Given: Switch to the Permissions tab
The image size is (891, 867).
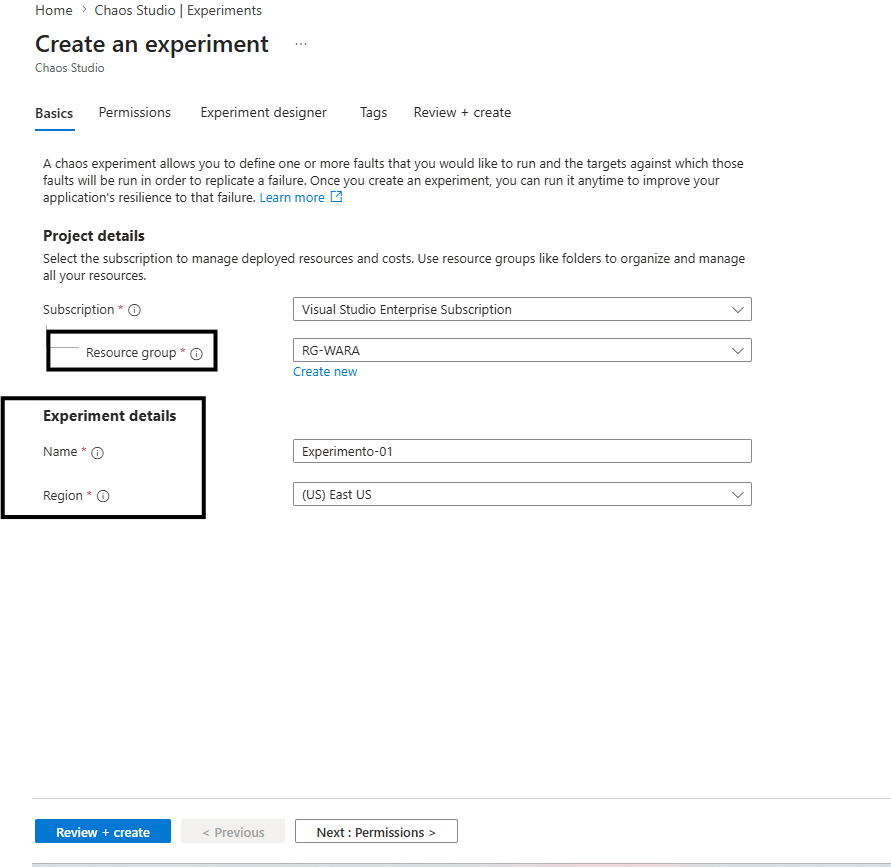Looking at the screenshot, I should (134, 113).
